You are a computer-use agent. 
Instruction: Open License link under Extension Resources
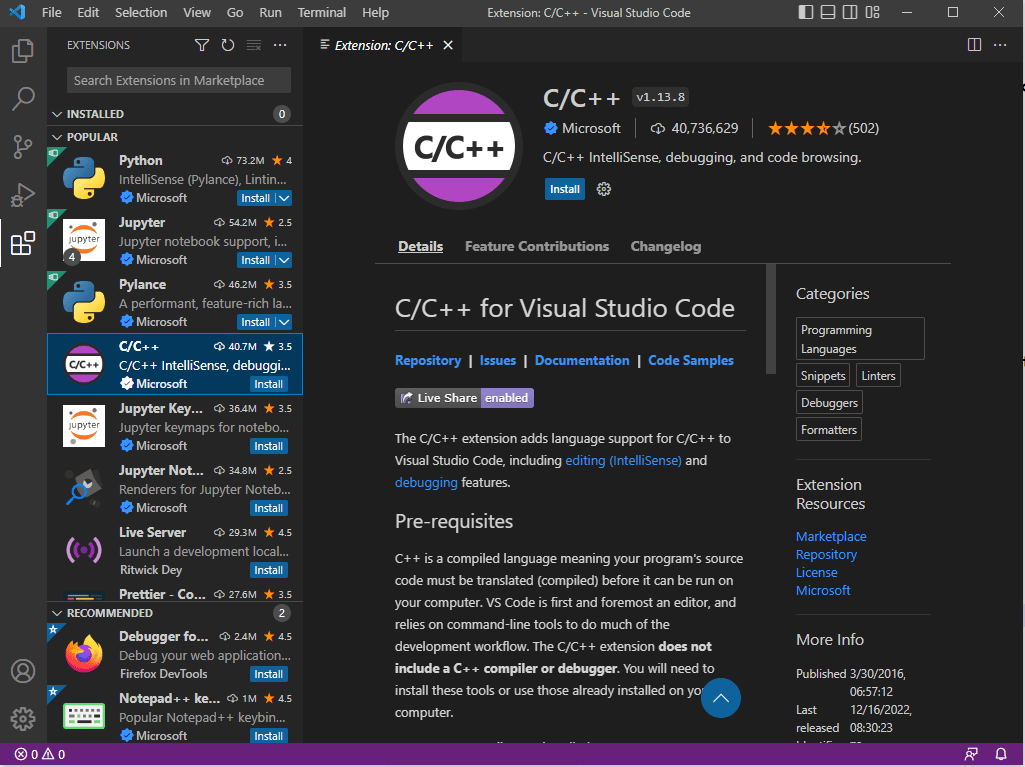[x=816, y=572]
